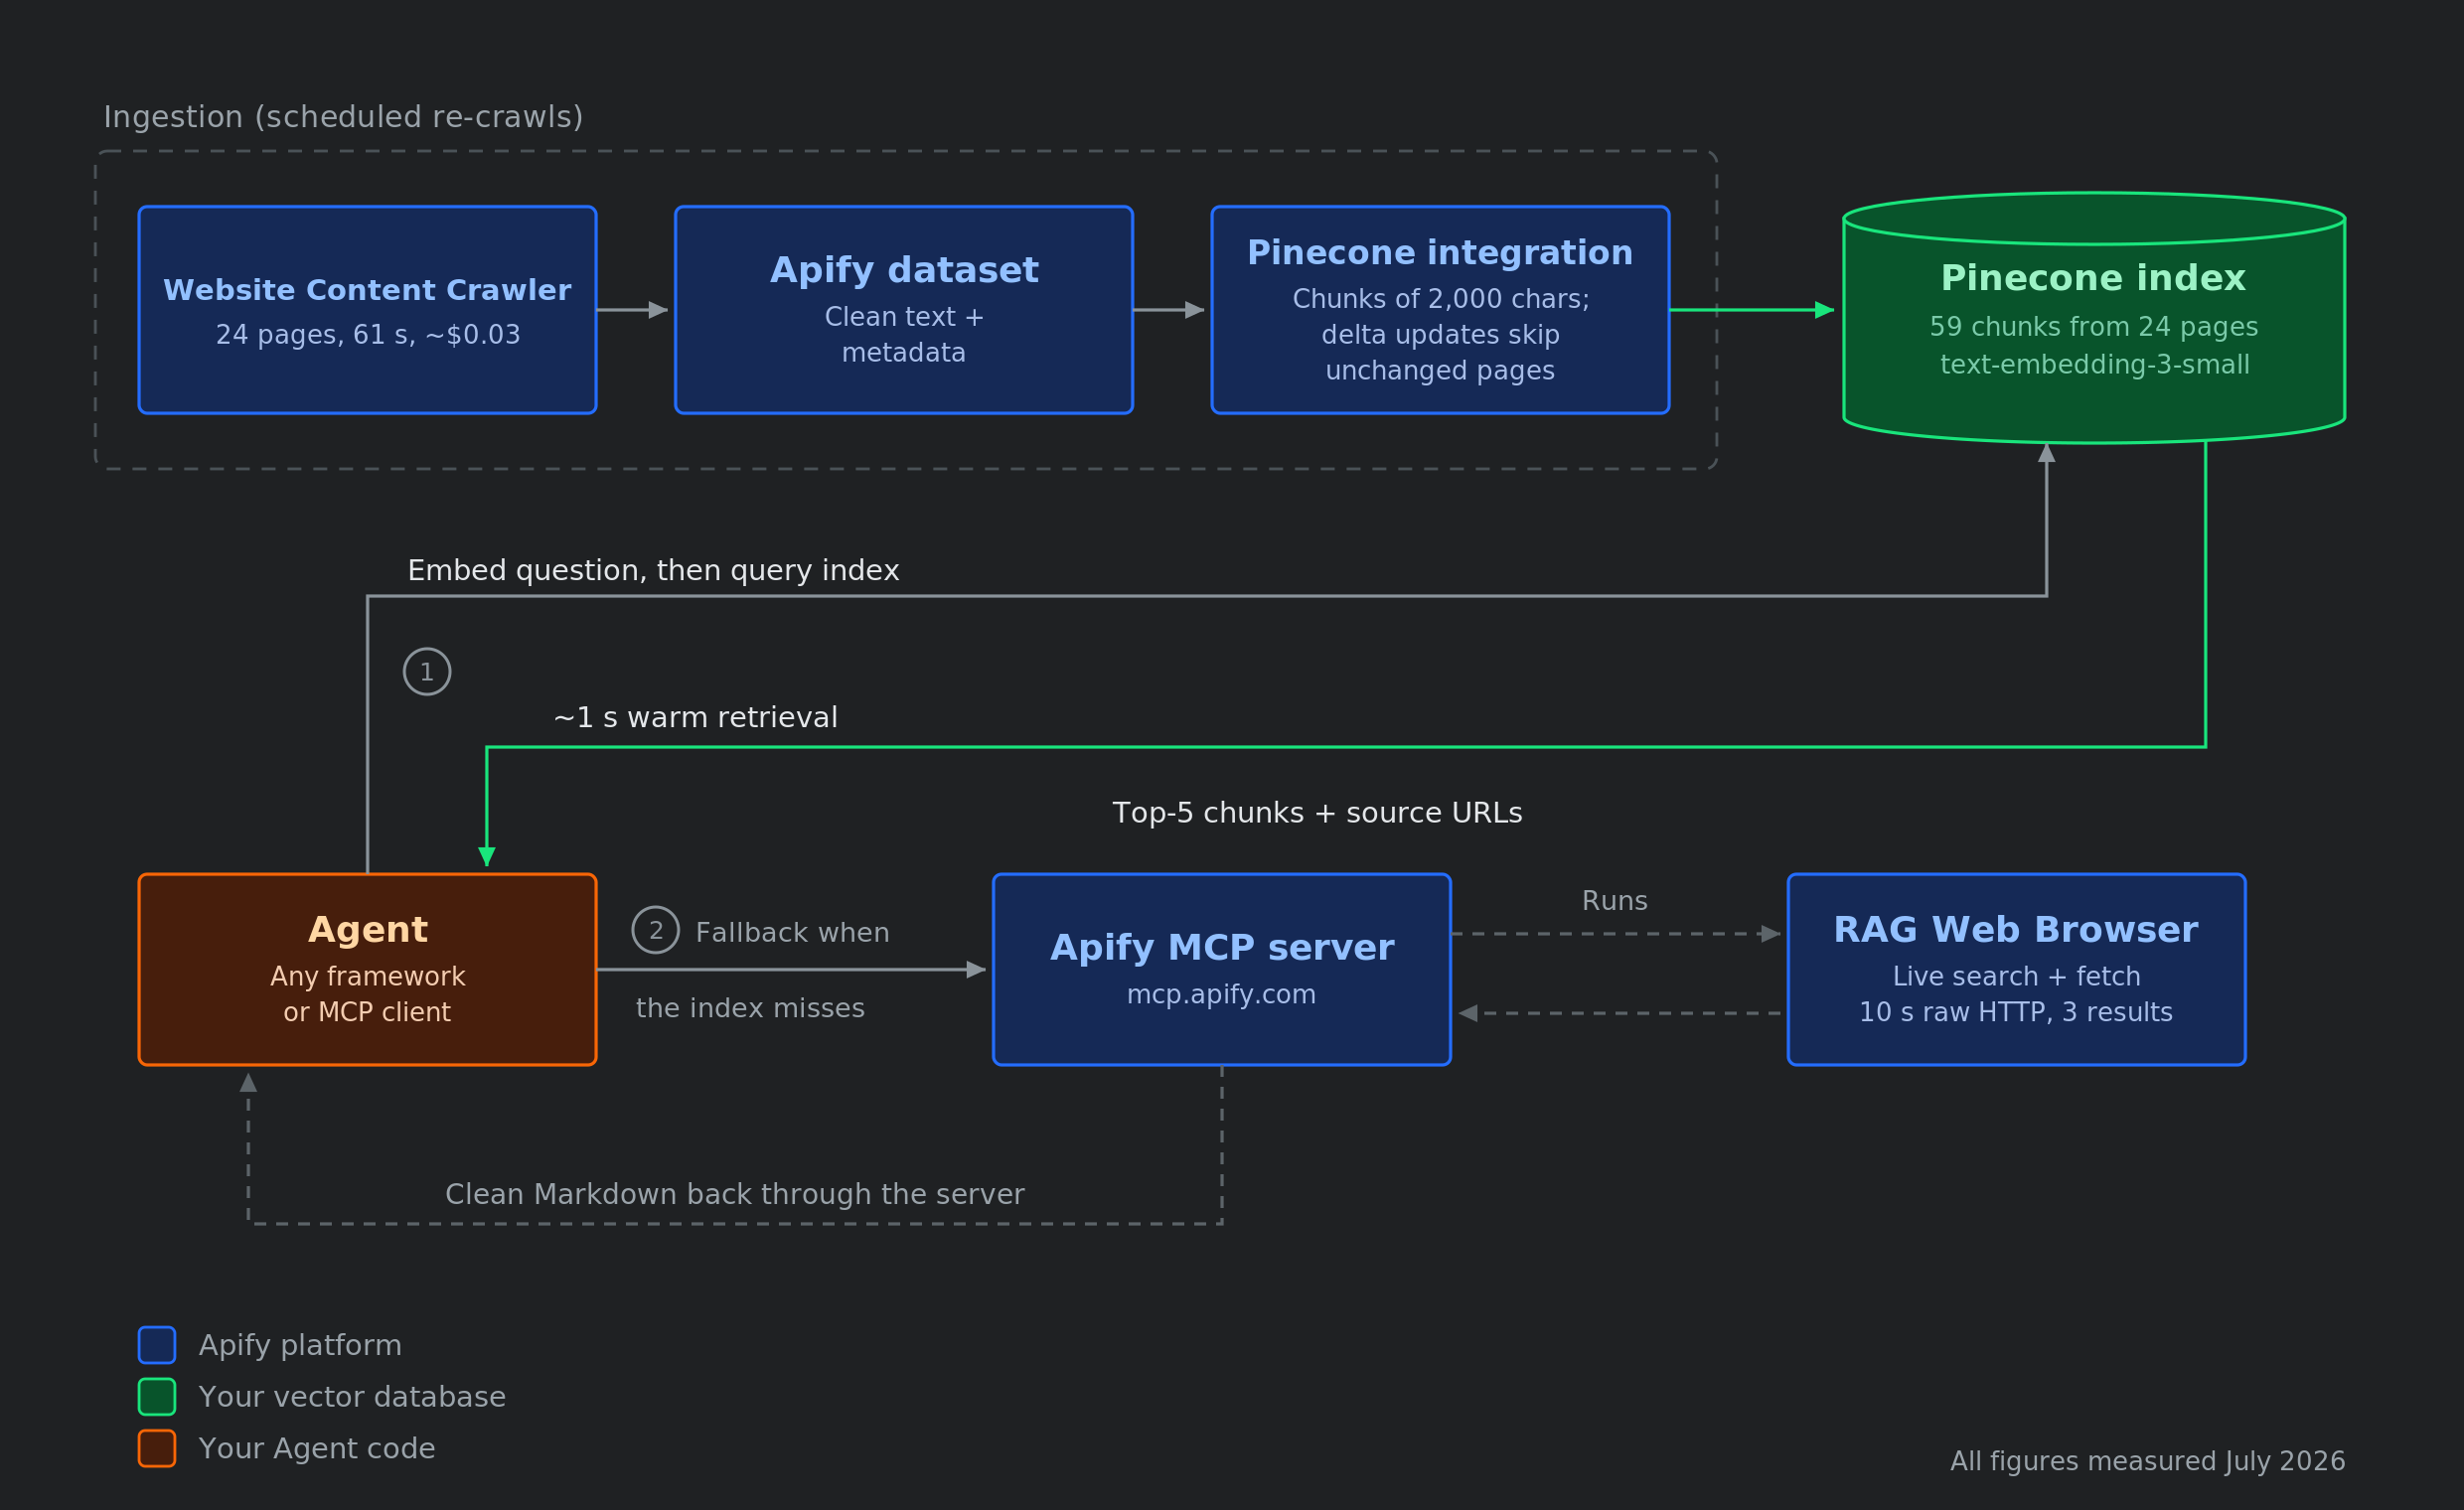The image size is (2464, 1510).
Task: Click 'or MCP client' text
Action: pos(367,1012)
